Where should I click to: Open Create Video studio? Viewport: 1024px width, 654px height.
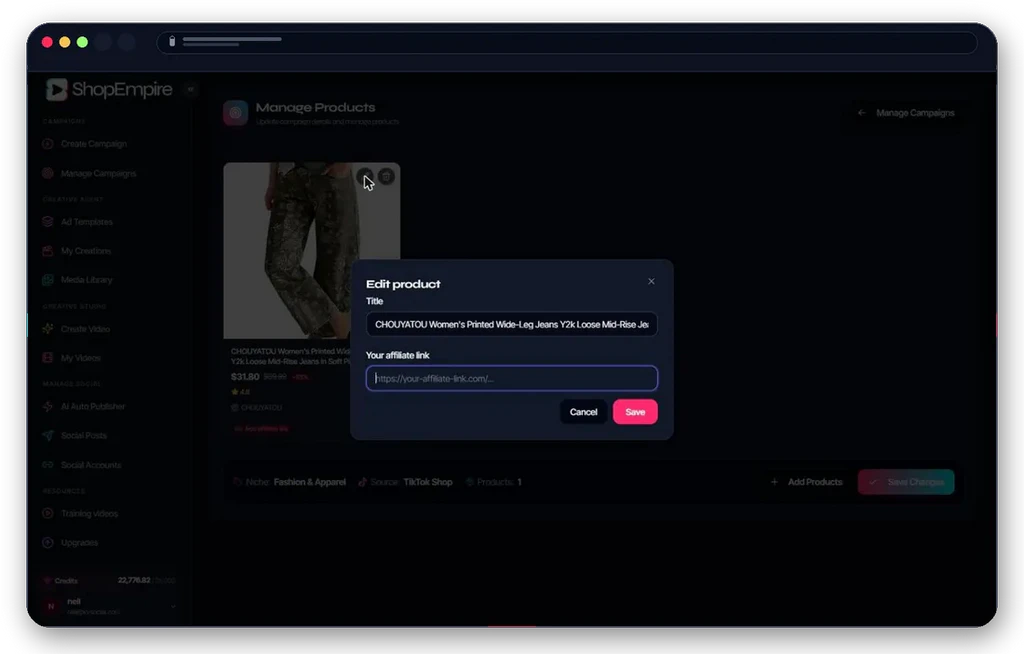tap(86, 329)
